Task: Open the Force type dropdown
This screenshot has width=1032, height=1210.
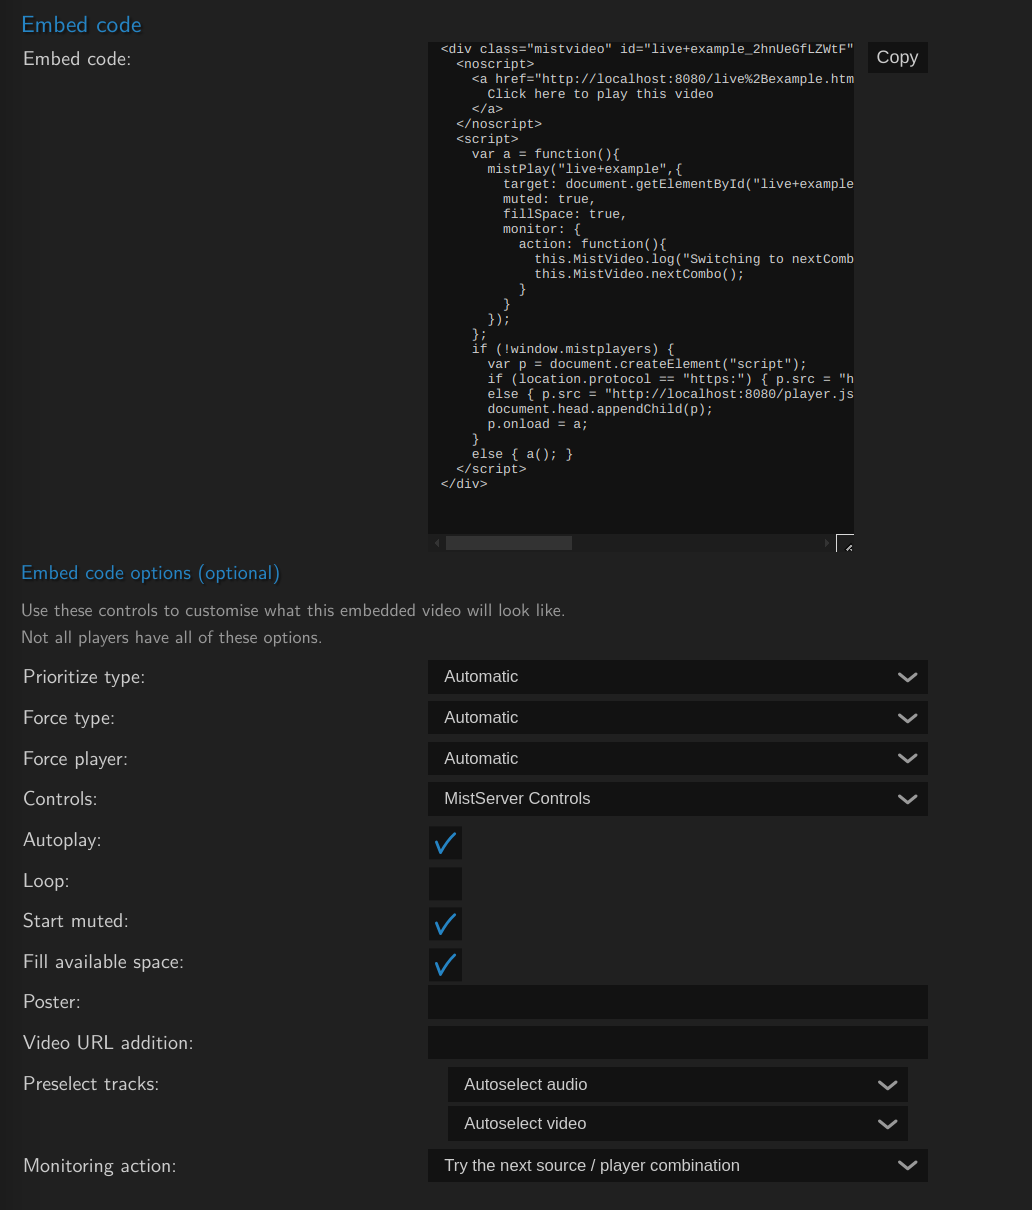Action: click(677, 717)
